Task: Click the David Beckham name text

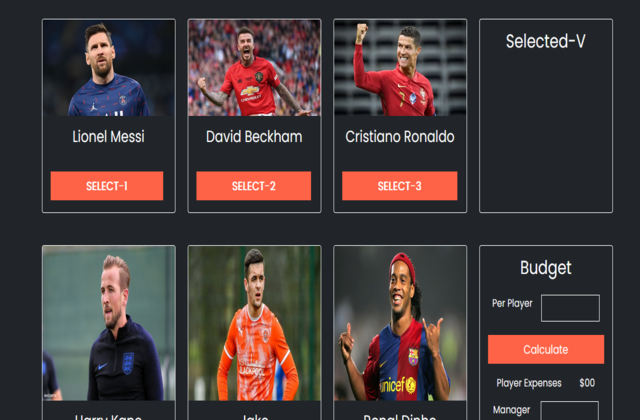Action: click(254, 137)
